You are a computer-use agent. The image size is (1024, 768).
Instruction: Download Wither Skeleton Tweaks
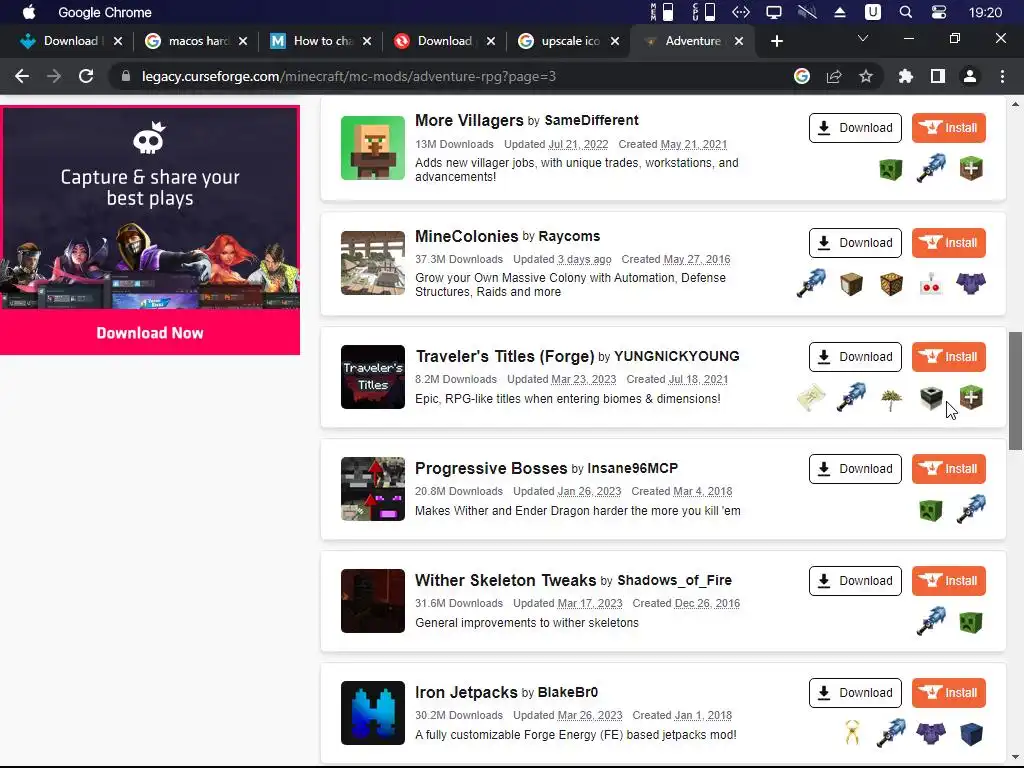(x=855, y=581)
